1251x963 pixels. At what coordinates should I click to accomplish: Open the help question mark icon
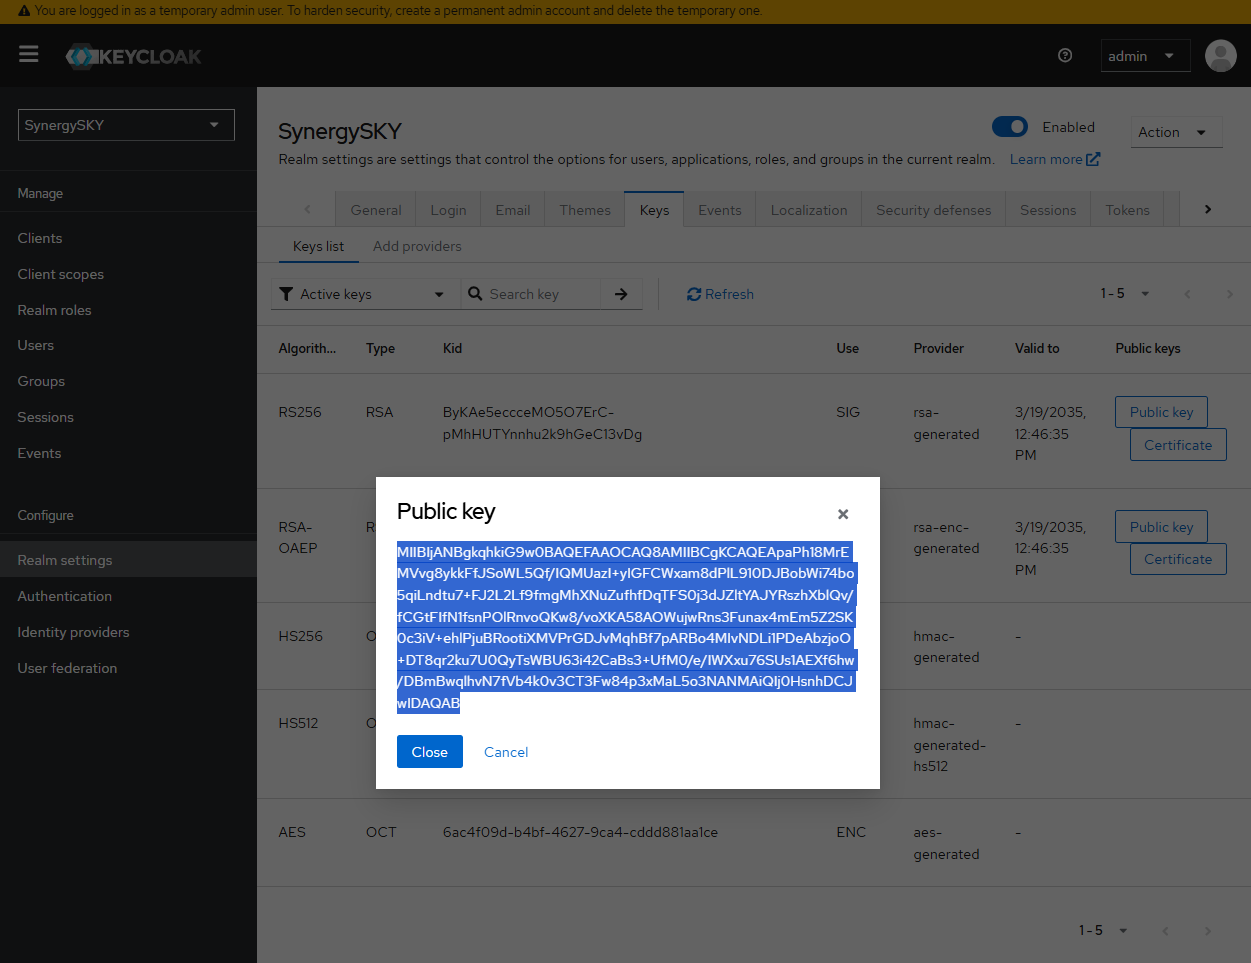[1065, 55]
